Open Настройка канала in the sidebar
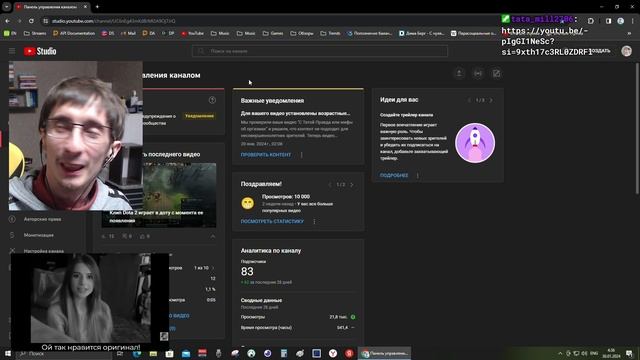 (x=44, y=251)
